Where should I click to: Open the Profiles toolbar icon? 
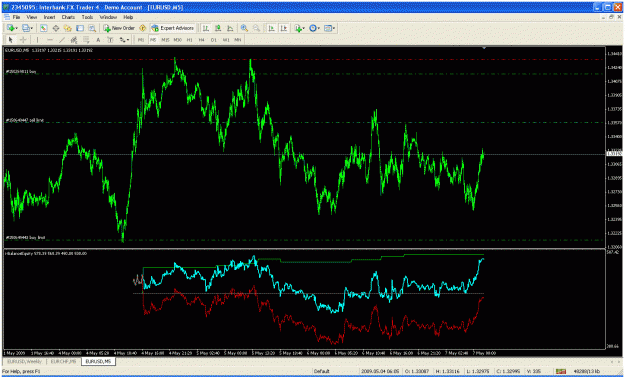tap(26, 28)
